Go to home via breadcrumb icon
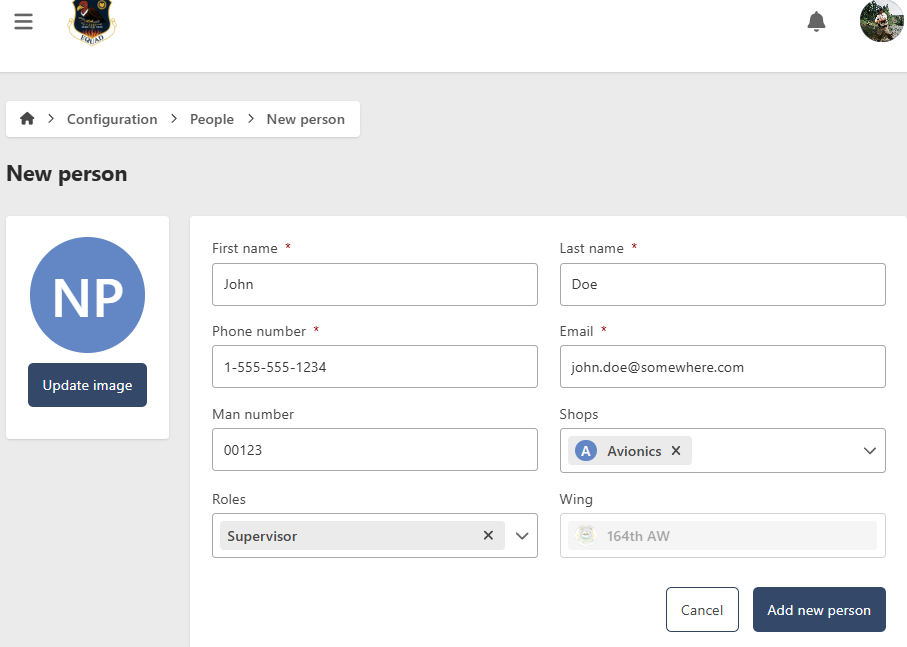 click(27, 119)
